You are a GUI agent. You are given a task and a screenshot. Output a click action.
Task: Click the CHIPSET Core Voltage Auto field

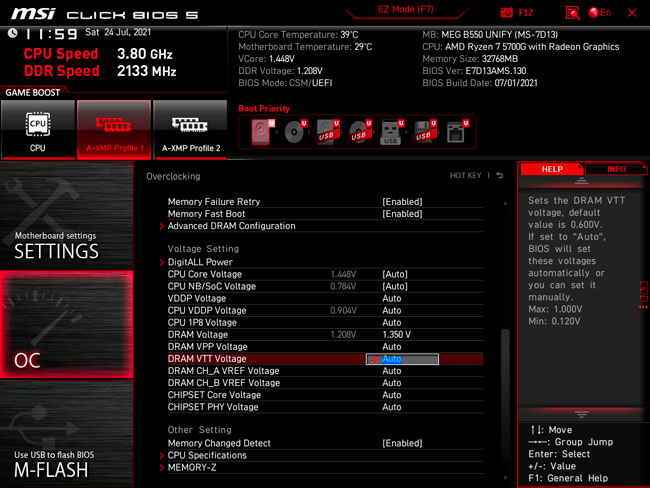(x=391, y=395)
